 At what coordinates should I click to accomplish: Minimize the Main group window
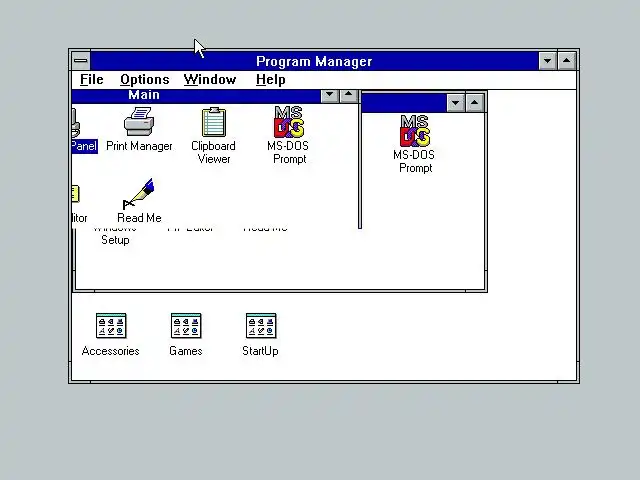pos(330,96)
